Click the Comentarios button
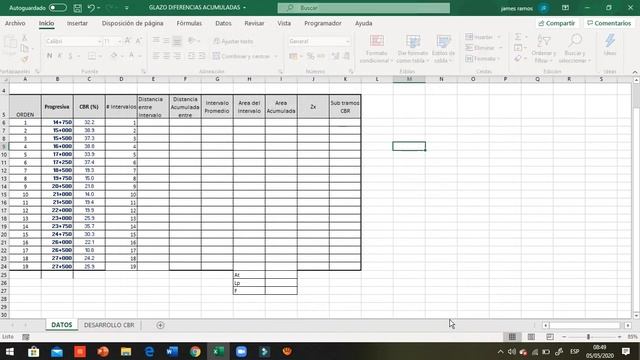Image resolution: width=640 pixels, height=360 pixels. pos(609,23)
